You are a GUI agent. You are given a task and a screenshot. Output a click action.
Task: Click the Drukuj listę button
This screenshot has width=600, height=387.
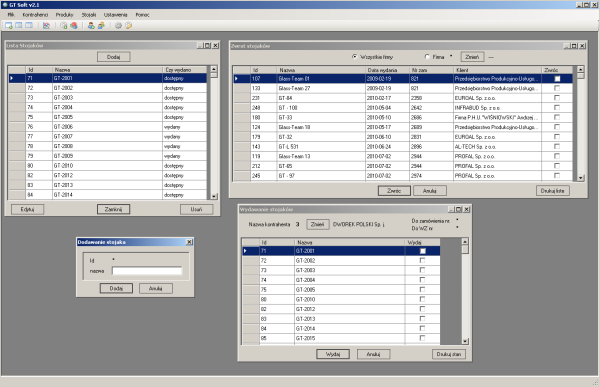coord(553,191)
